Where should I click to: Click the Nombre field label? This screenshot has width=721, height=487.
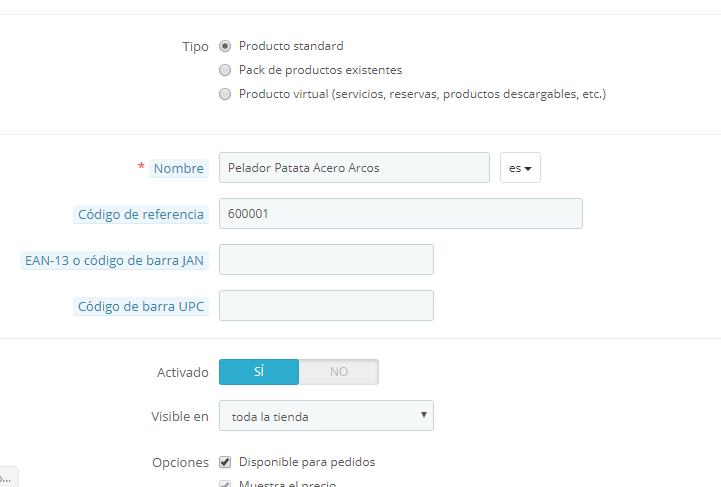[178, 168]
